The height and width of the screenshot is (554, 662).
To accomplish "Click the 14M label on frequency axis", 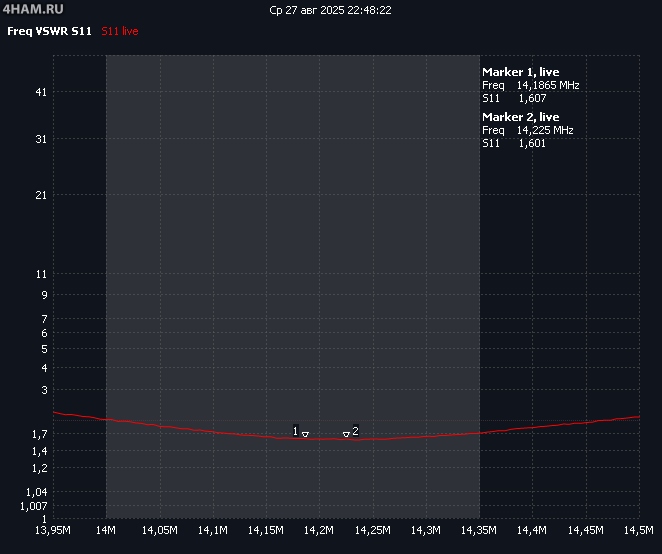I will coord(106,529).
